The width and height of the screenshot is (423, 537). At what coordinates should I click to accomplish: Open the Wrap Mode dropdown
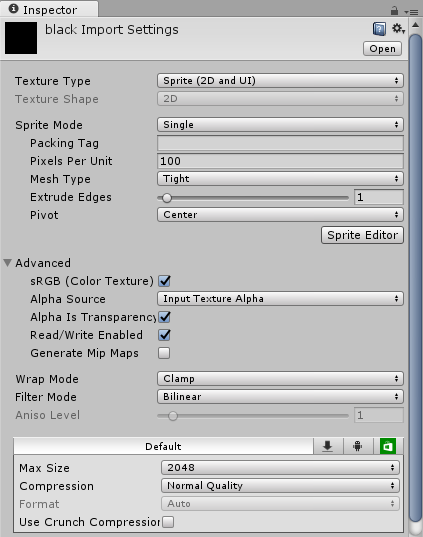(x=280, y=379)
